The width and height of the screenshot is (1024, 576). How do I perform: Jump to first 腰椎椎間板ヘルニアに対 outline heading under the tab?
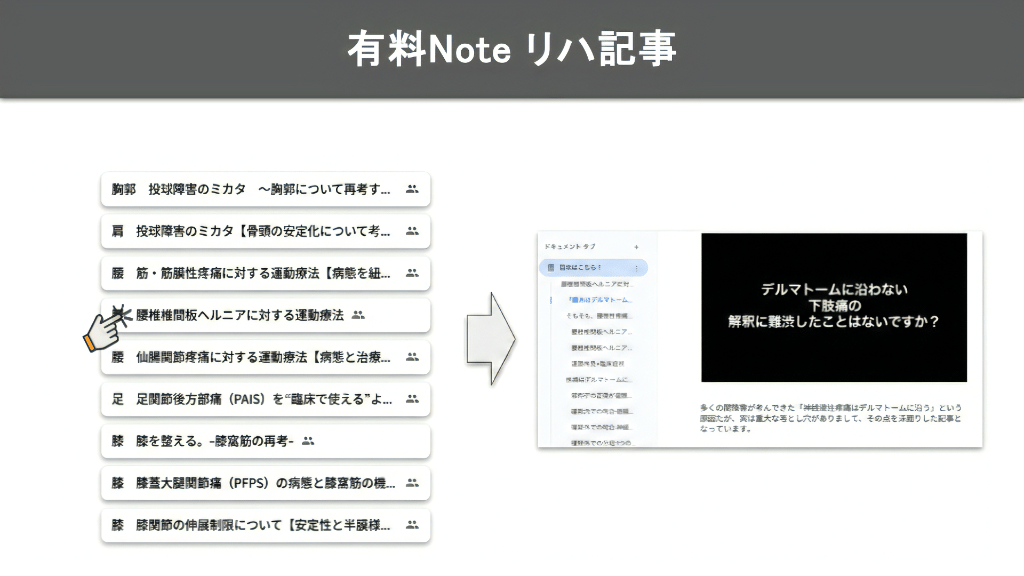coord(596,284)
